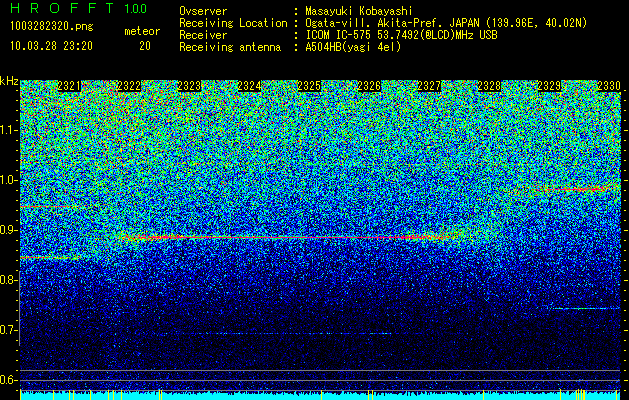
Task: Click the 0.7 kHz axis label
Action: (x=9, y=330)
